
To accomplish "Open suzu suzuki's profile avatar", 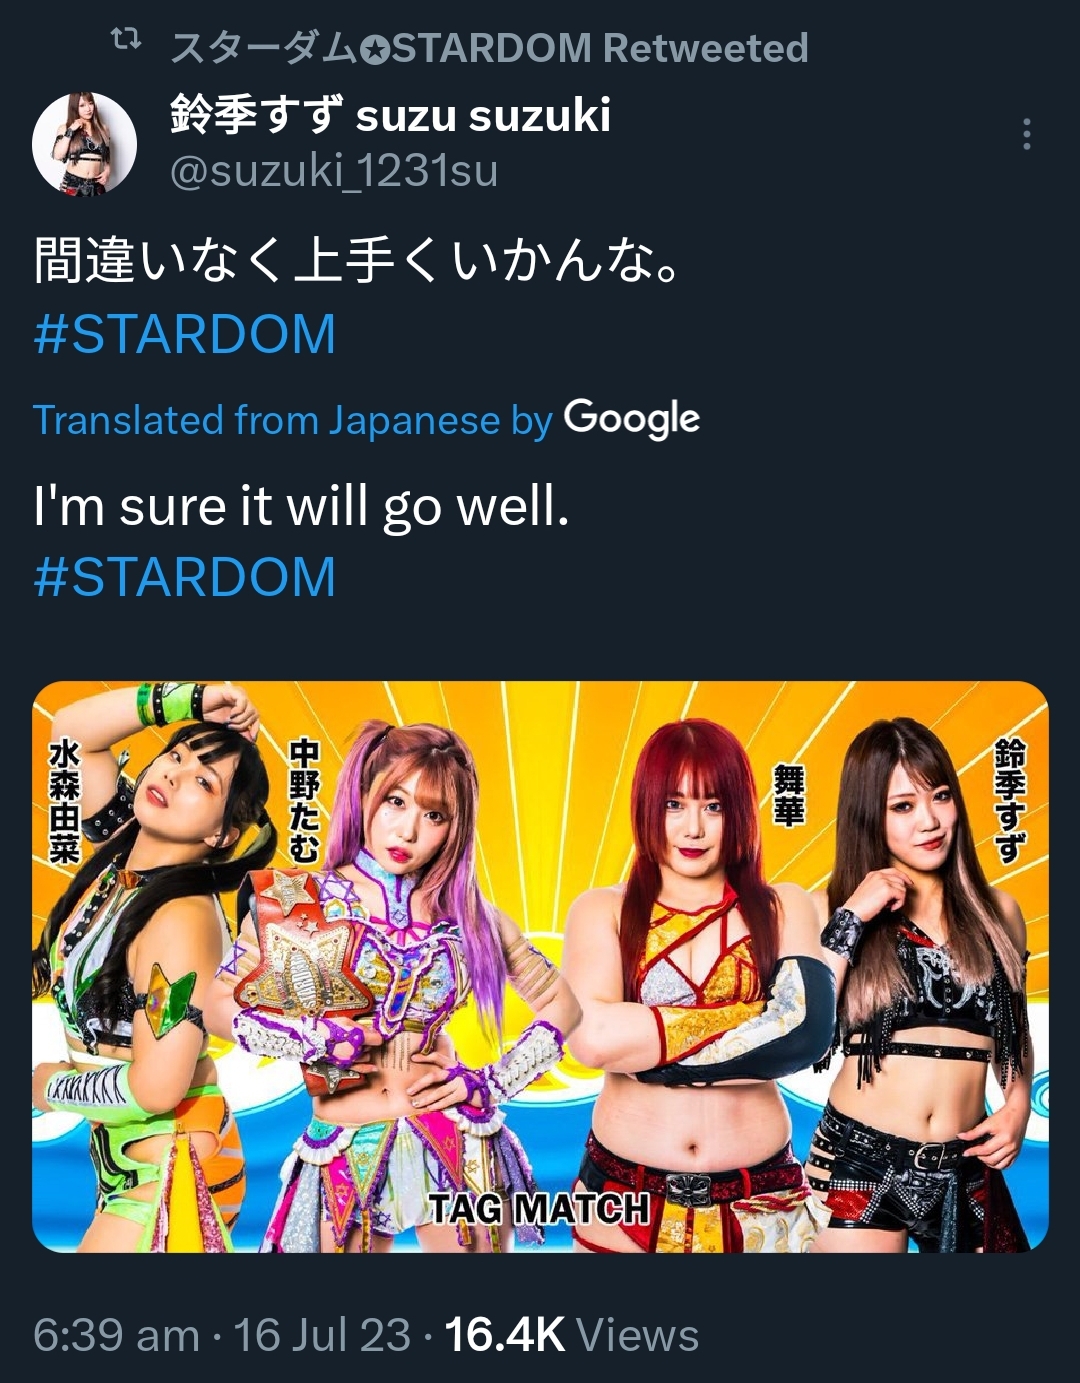I will [x=84, y=143].
